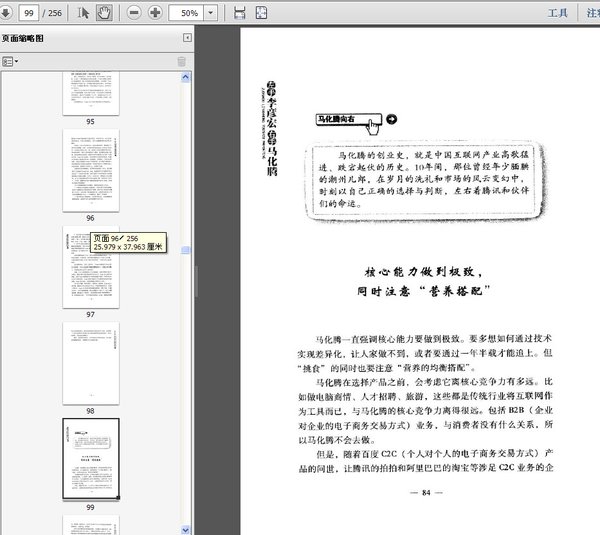
Task: Select page 97 thumbnail
Action: pyautogui.click(x=91, y=267)
